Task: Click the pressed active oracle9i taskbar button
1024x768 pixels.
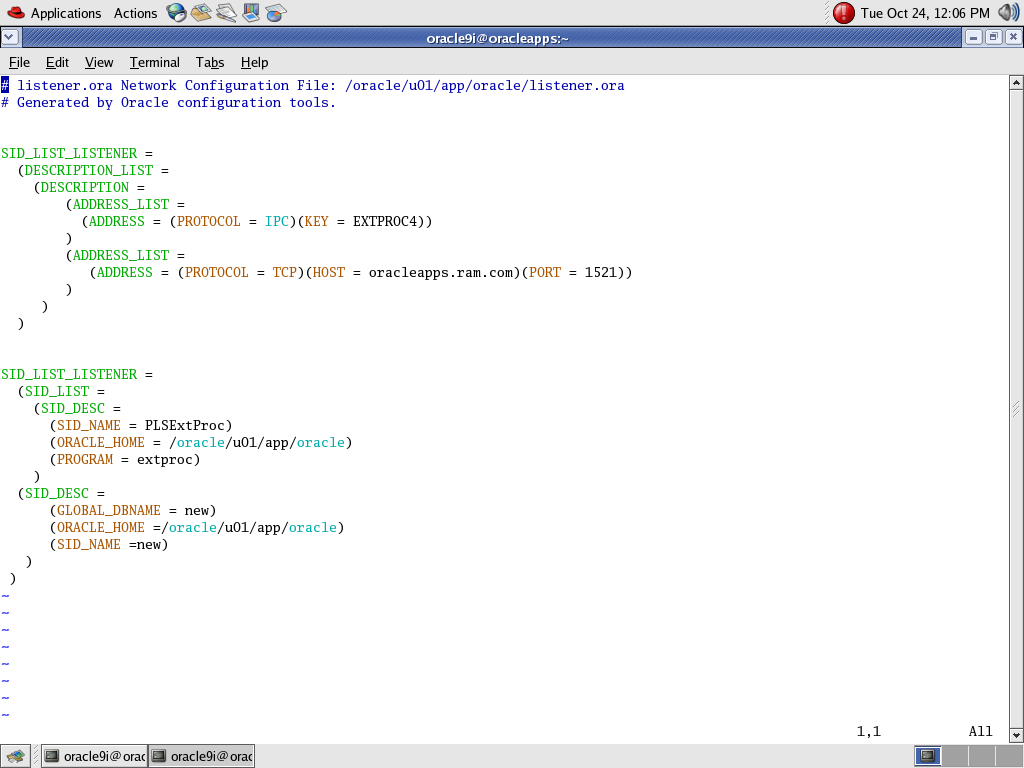Action: (202, 756)
